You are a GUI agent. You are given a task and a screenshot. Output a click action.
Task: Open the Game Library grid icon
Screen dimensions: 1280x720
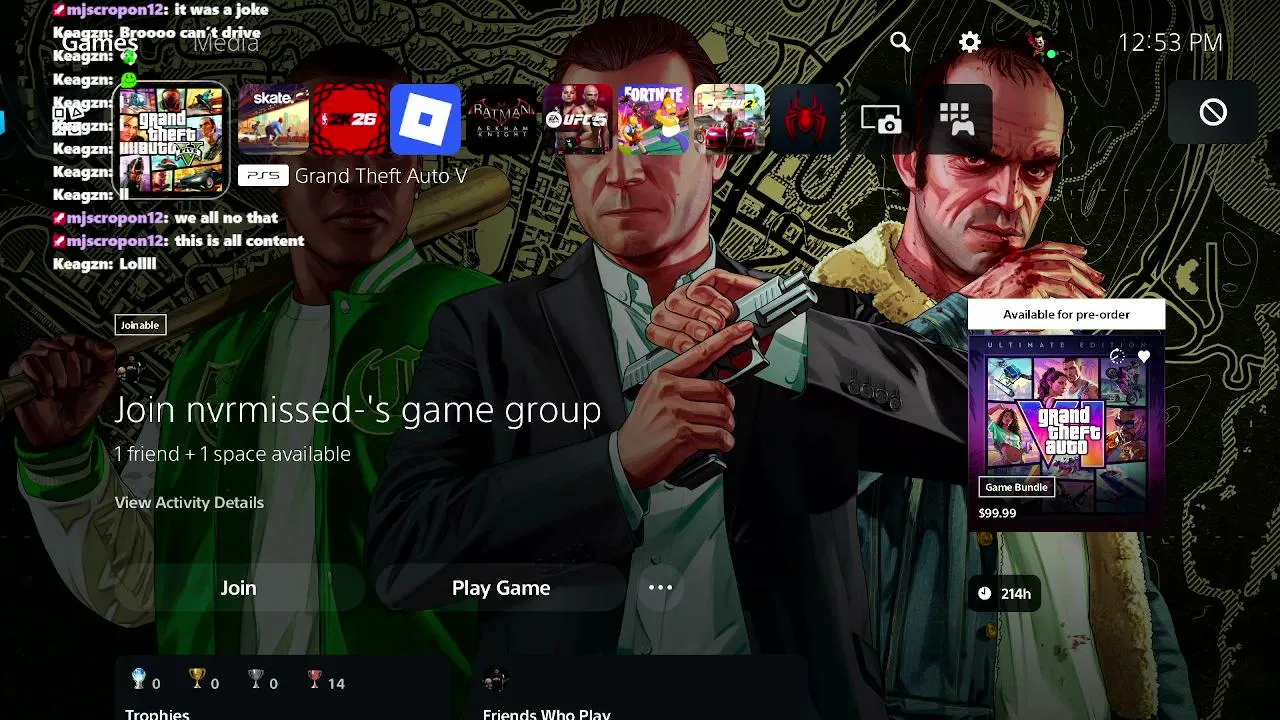coord(957,120)
